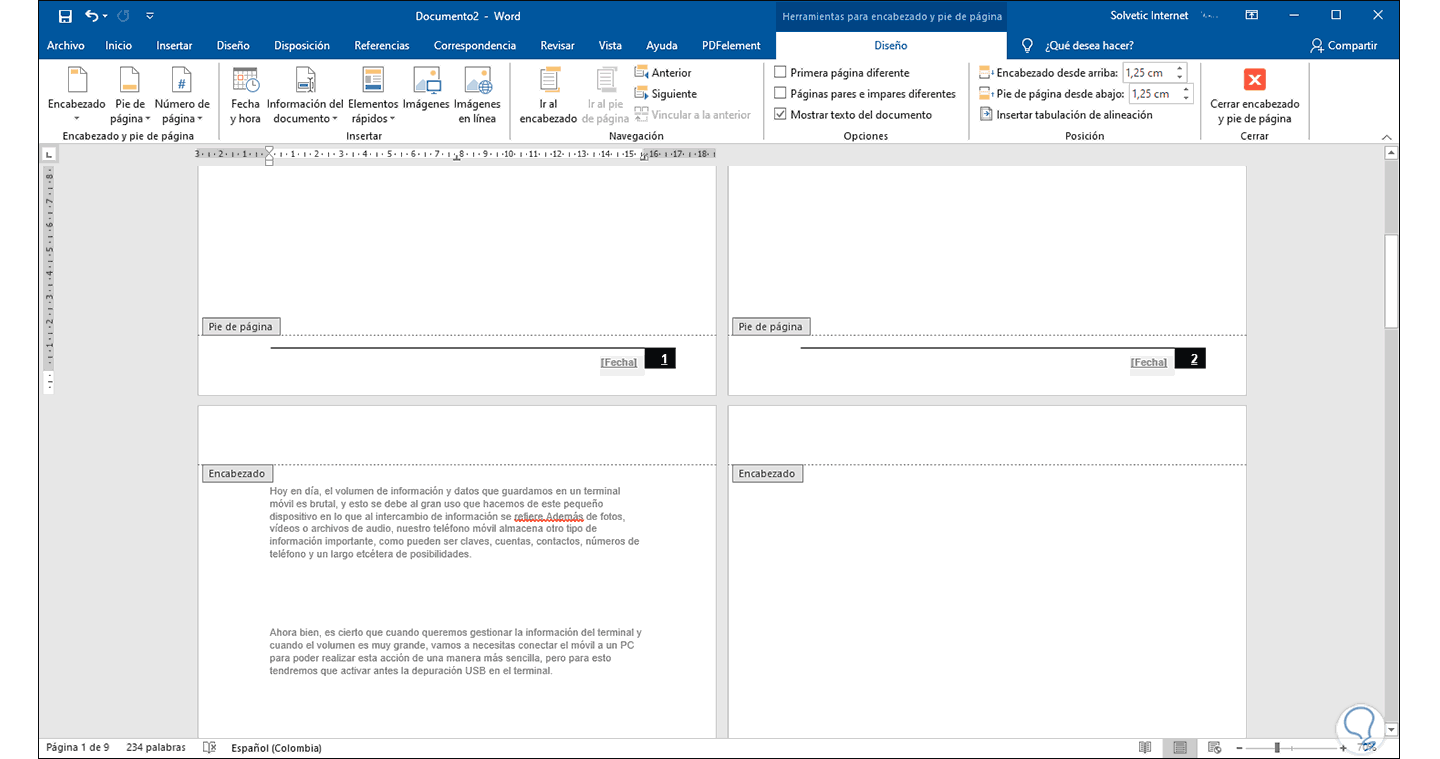Screen dimensions: 1440x759
Task: Enable Primera página diferente
Action: [x=781, y=73]
